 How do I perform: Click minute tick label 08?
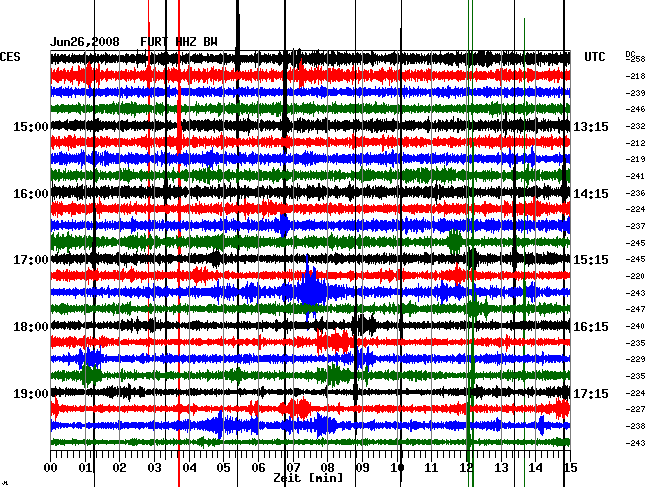(x=327, y=468)
